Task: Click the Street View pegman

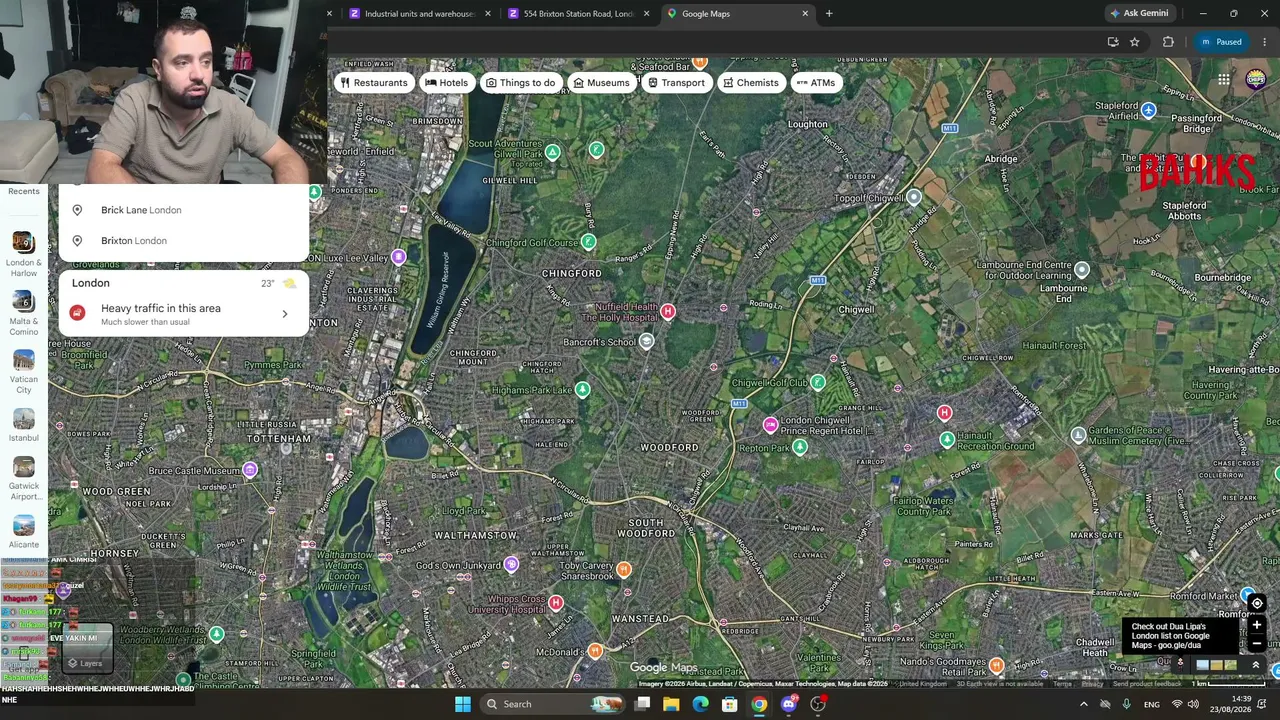Action: (x=1180, y=663)
